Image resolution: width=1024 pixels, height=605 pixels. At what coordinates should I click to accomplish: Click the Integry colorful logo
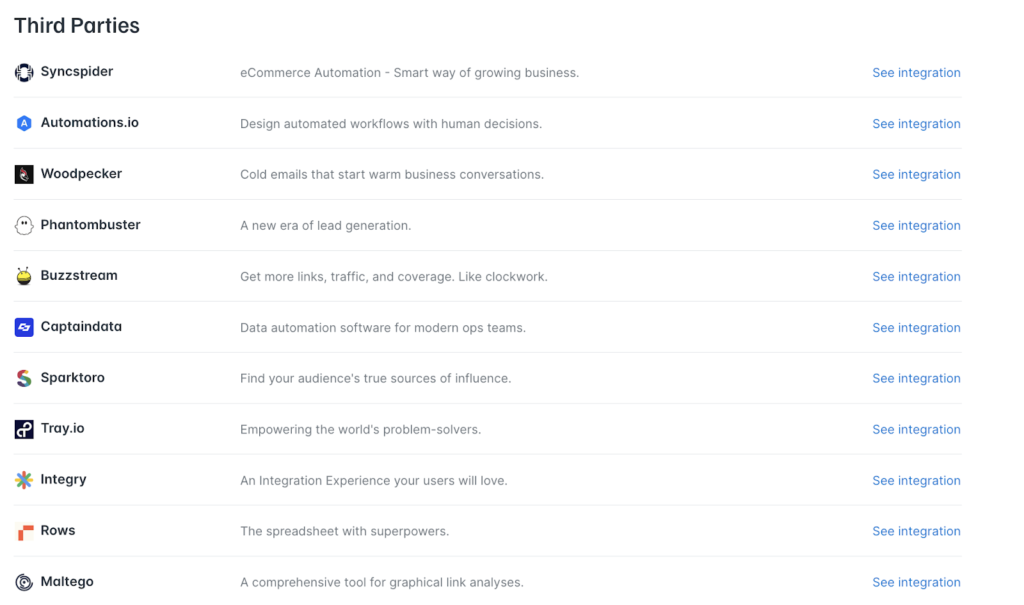click(22, 480)
